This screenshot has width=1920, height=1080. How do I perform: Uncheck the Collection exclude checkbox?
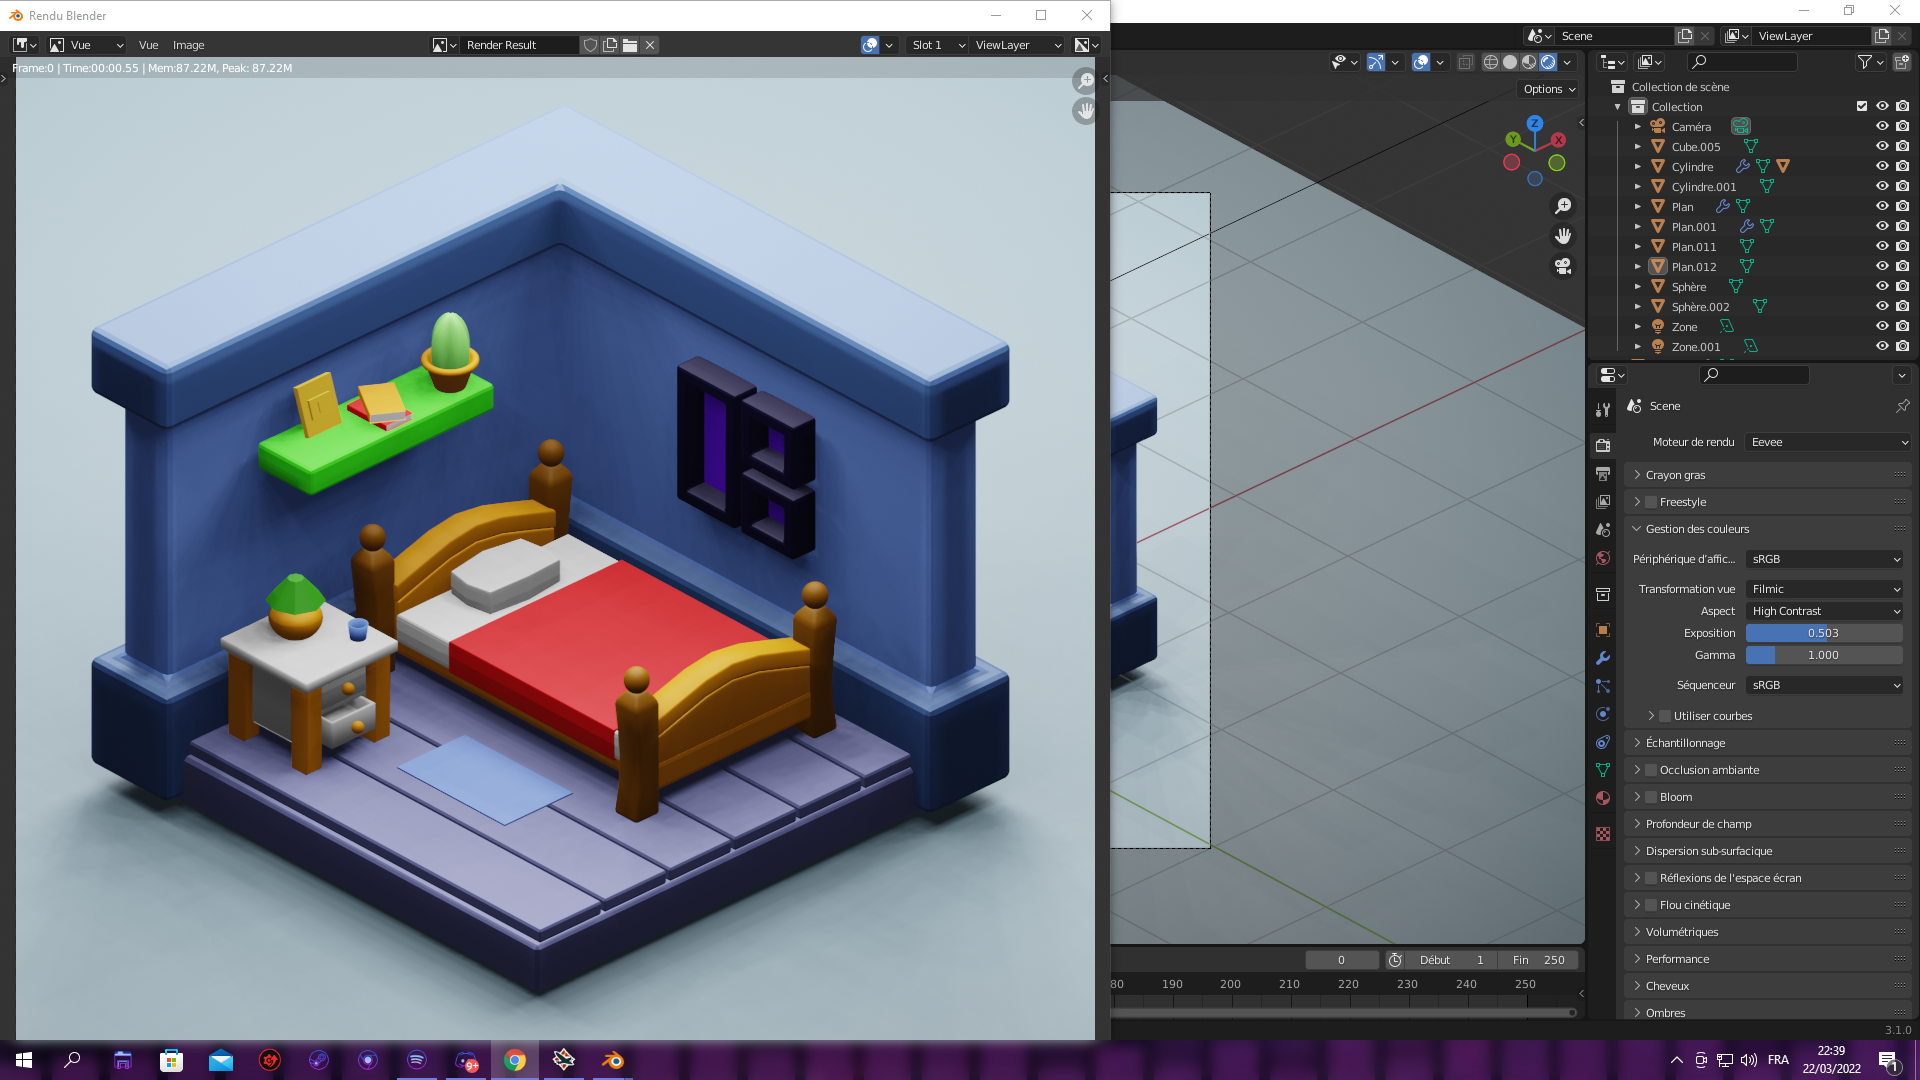[1862, 106]
